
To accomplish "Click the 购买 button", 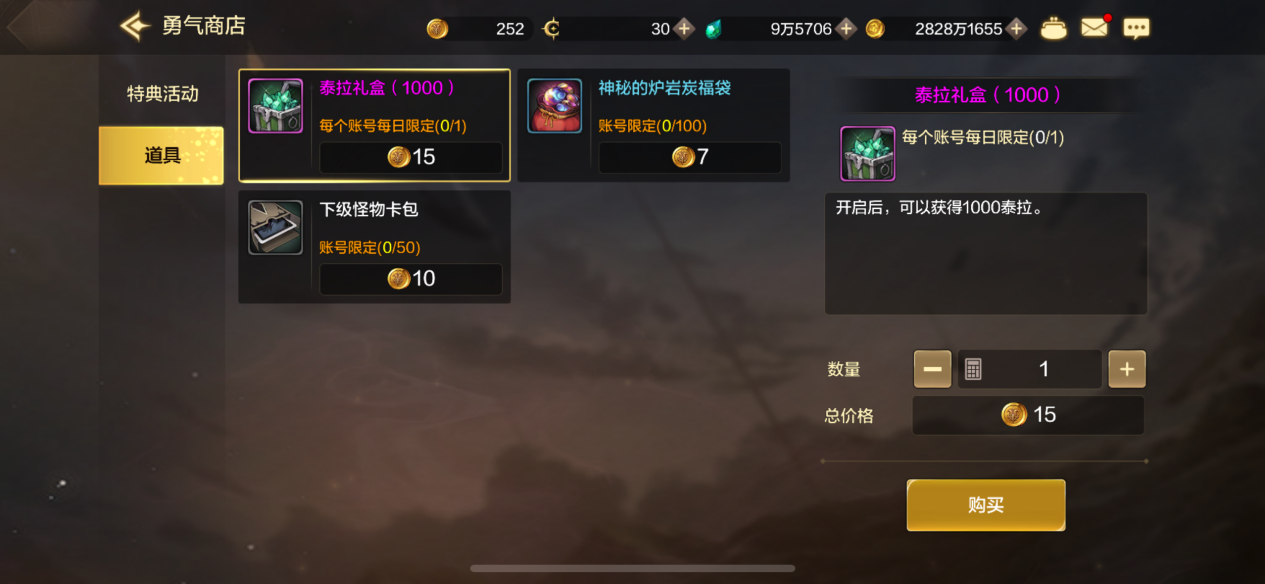I will tap(986, 505).
